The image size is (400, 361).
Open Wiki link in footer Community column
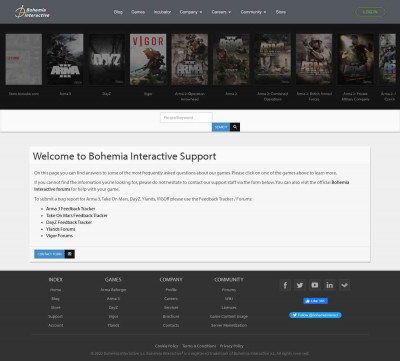(229, 299)
